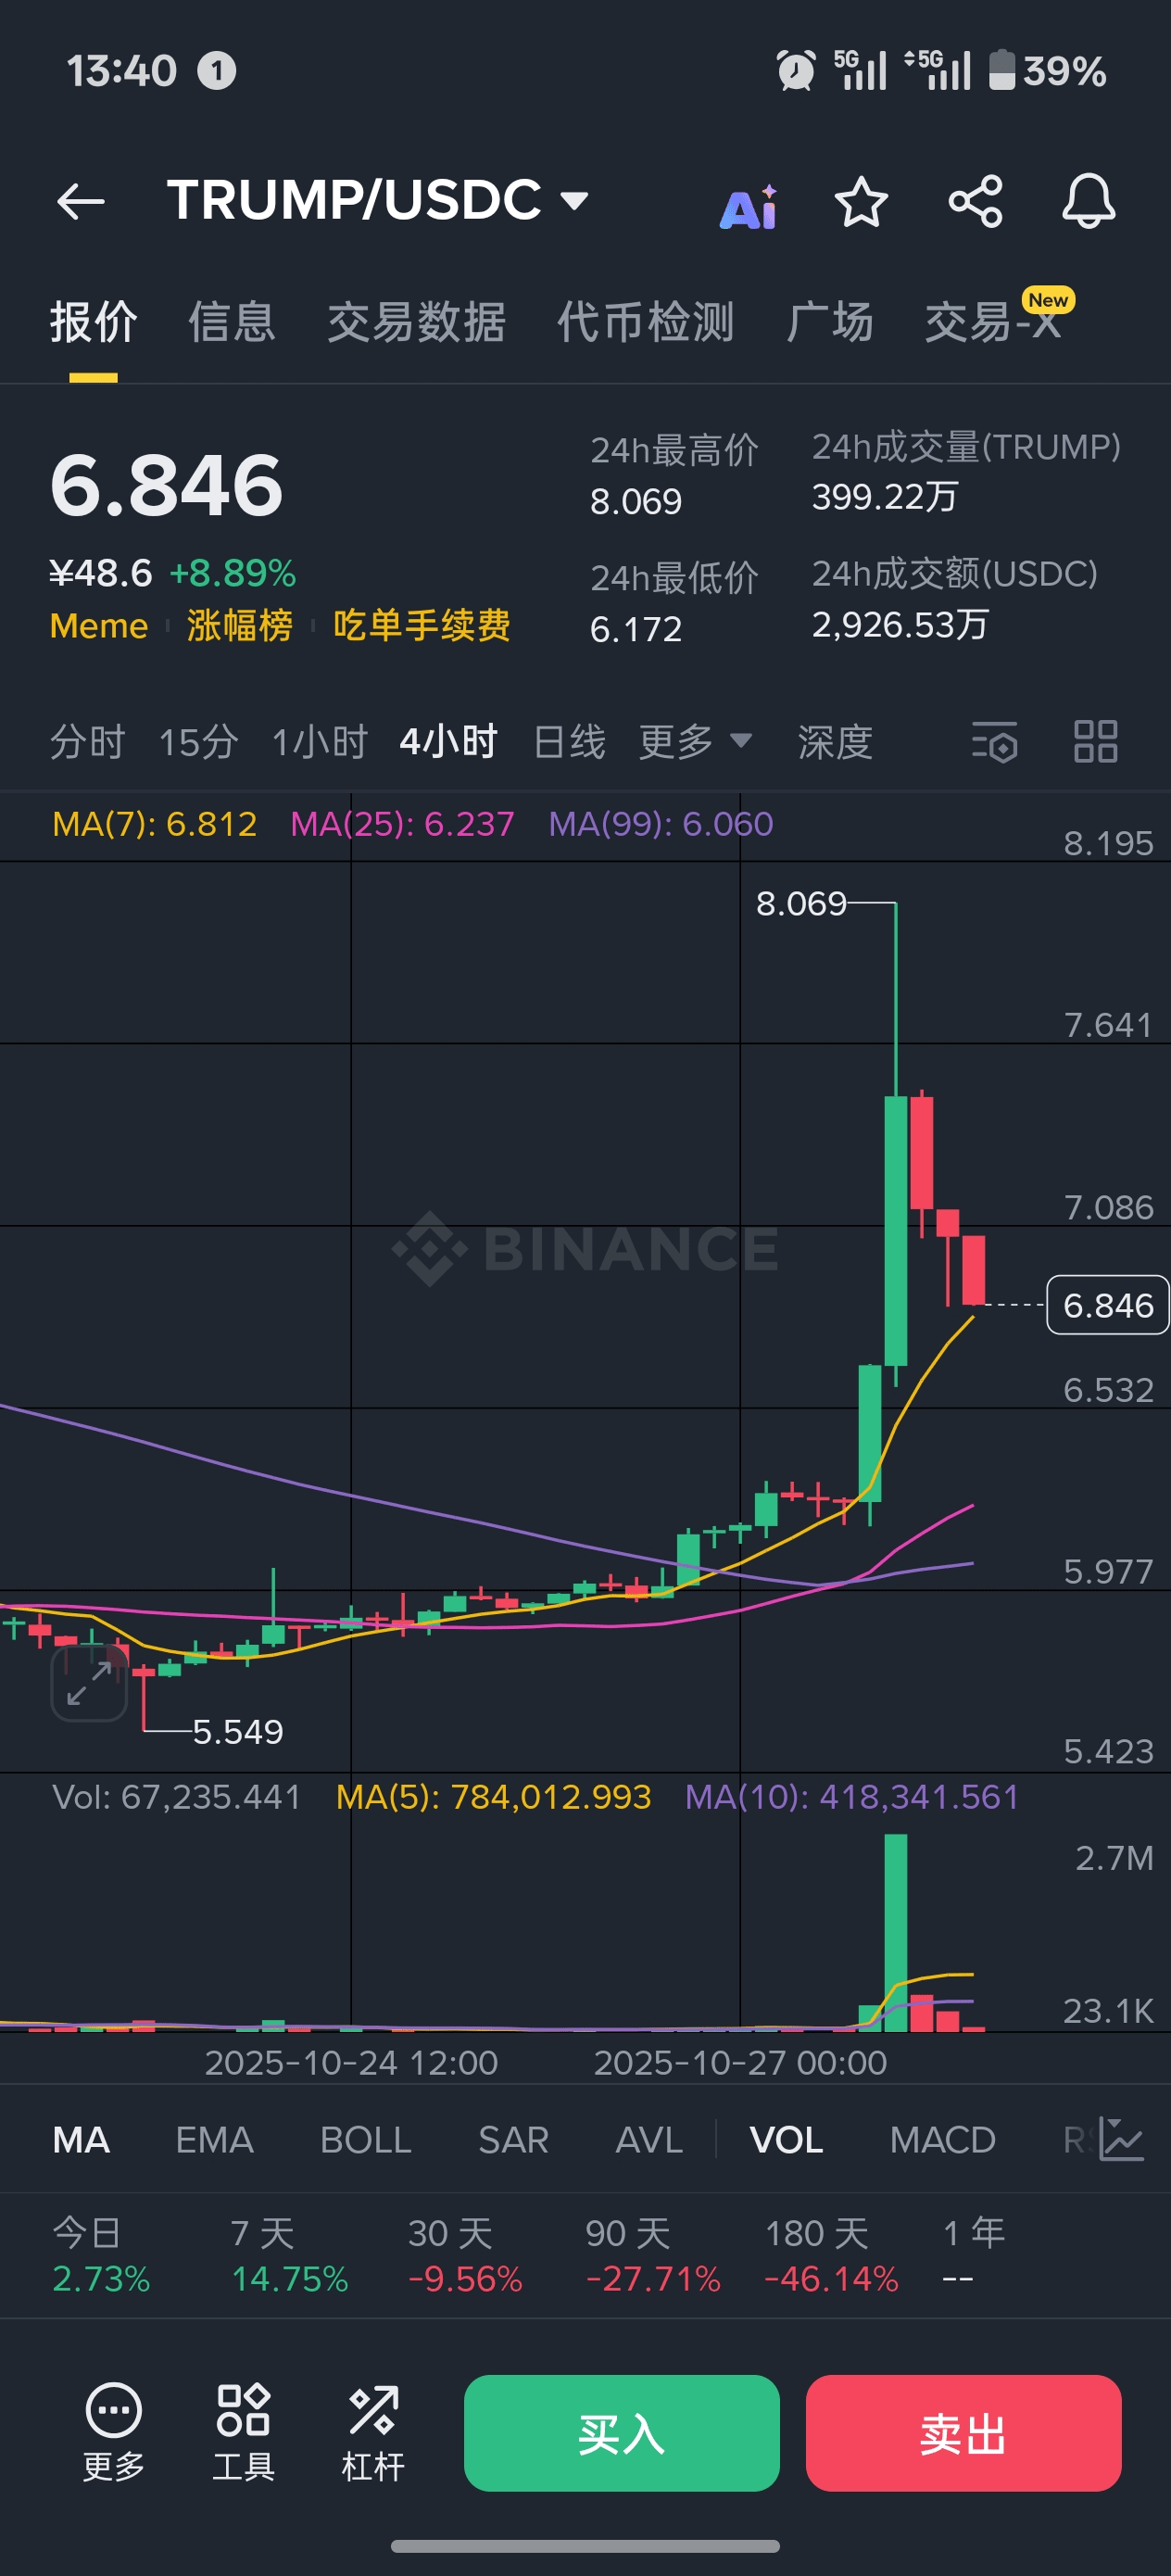This screenshot has width=1171, height=2576.
Task: Select the 日线 timeframe tab
Action: pos(569,742)
